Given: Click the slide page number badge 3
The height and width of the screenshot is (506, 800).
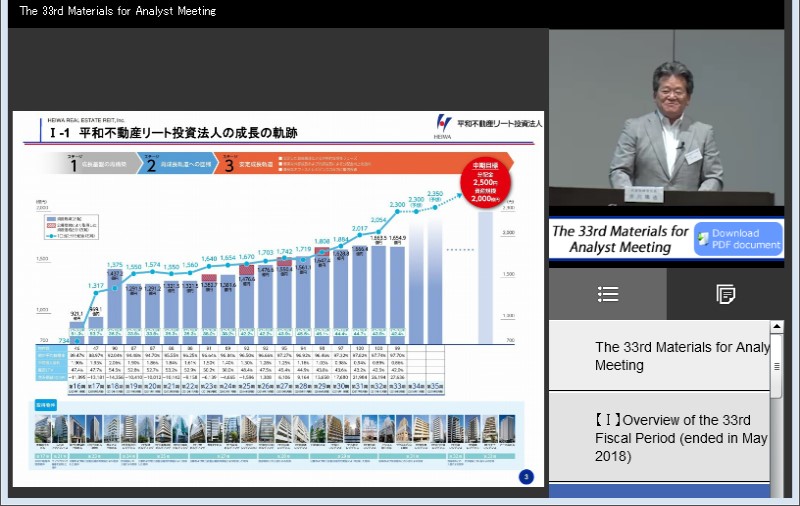Looking at the screenshot, I should coord(526,476).
